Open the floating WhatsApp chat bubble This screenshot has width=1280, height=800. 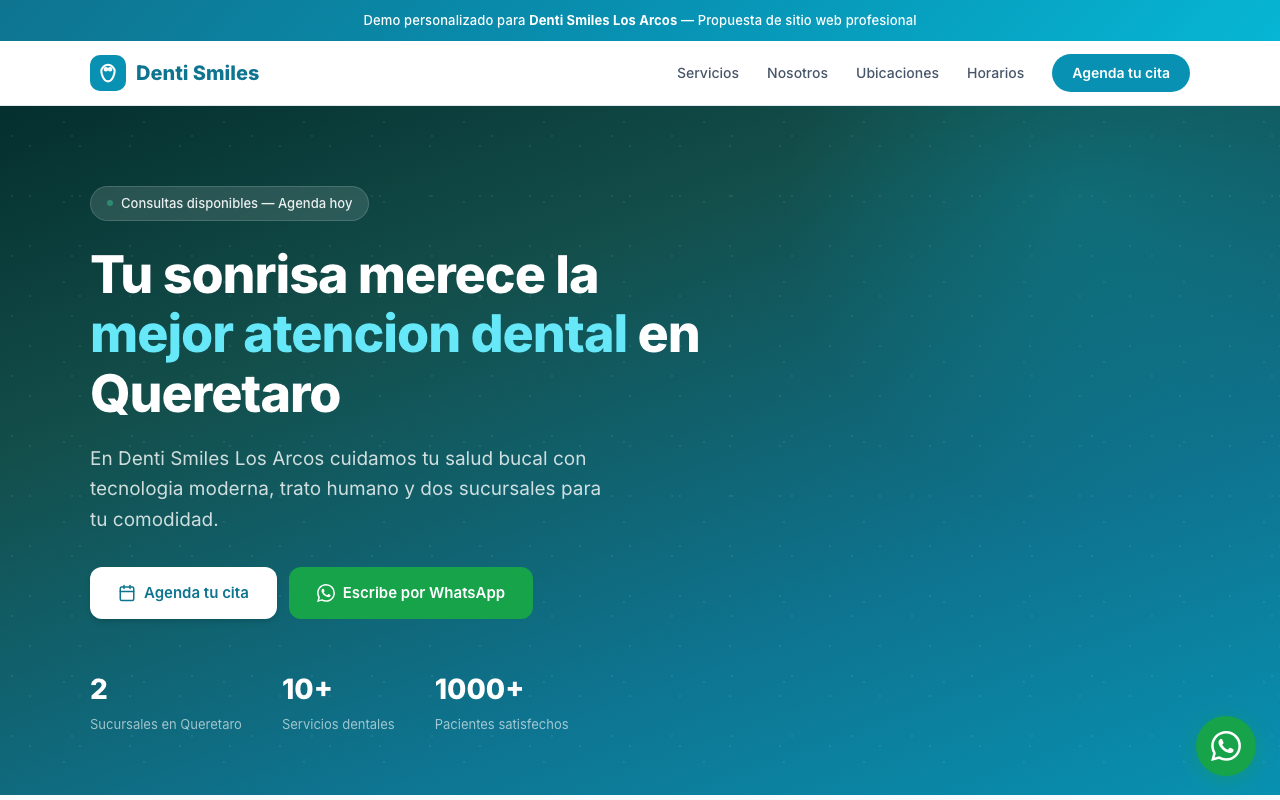1226,746
